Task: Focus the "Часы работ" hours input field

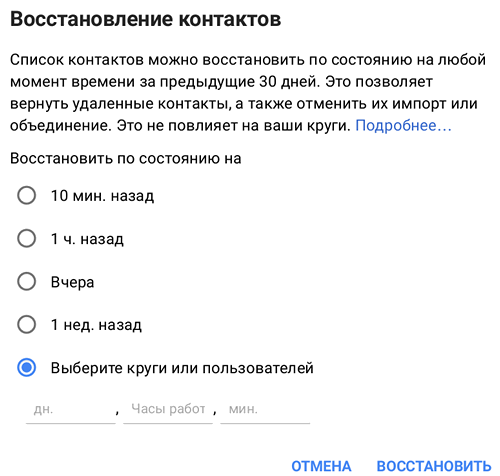Action: click(168, 411)
